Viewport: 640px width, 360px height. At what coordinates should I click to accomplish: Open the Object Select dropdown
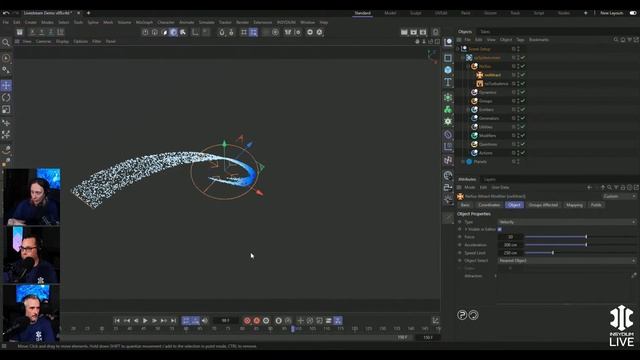pyautogui.click(x=567, y=260)
